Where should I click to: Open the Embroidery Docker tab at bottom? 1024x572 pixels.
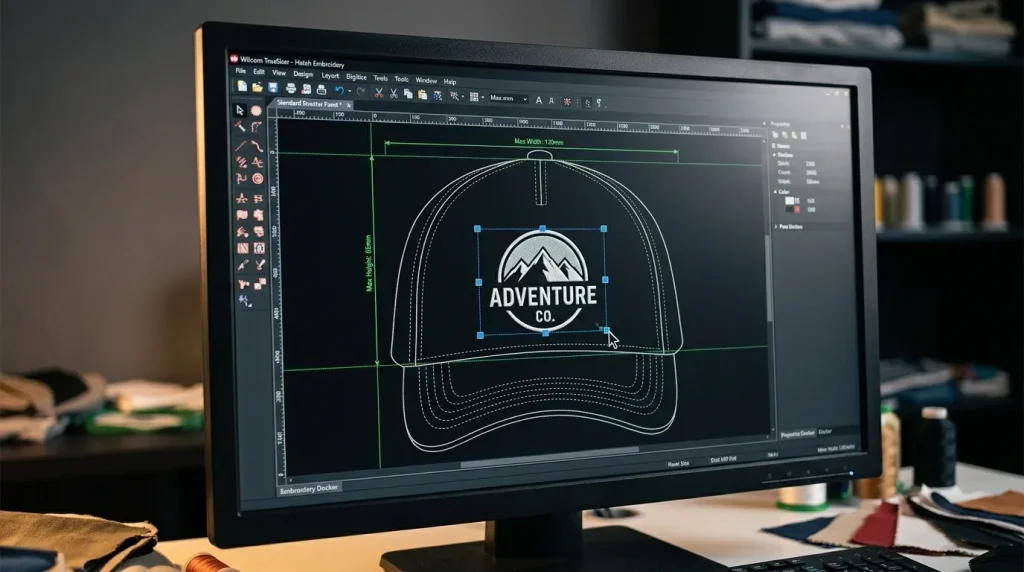point(309,488)
